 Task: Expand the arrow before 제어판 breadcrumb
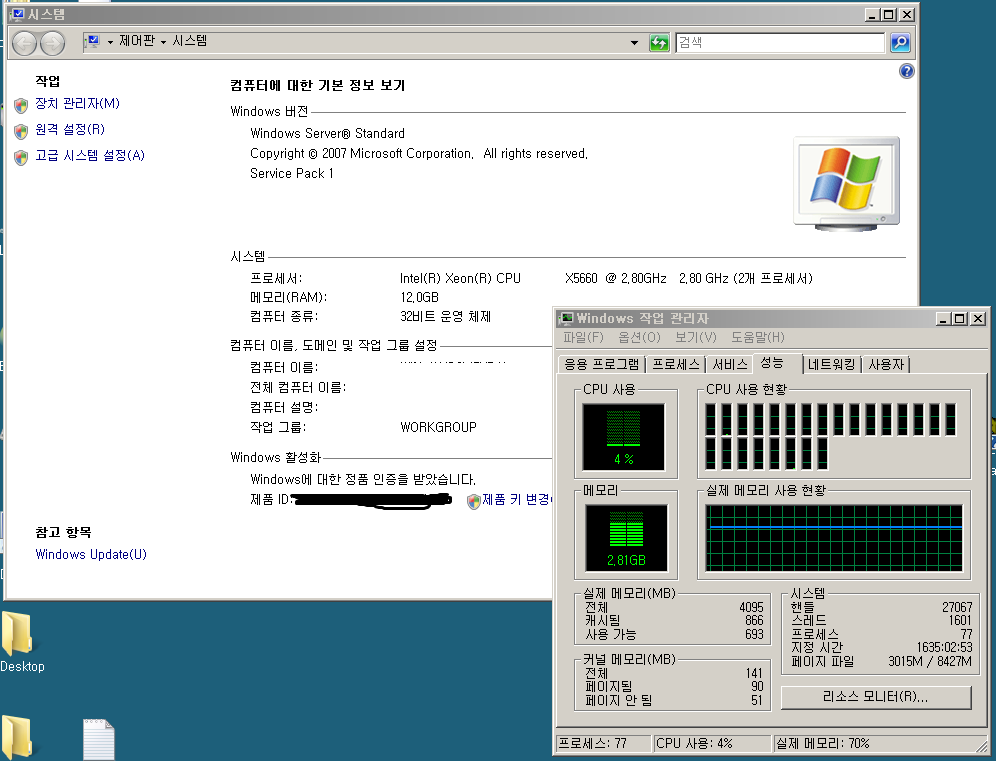(x=110, y=42)
